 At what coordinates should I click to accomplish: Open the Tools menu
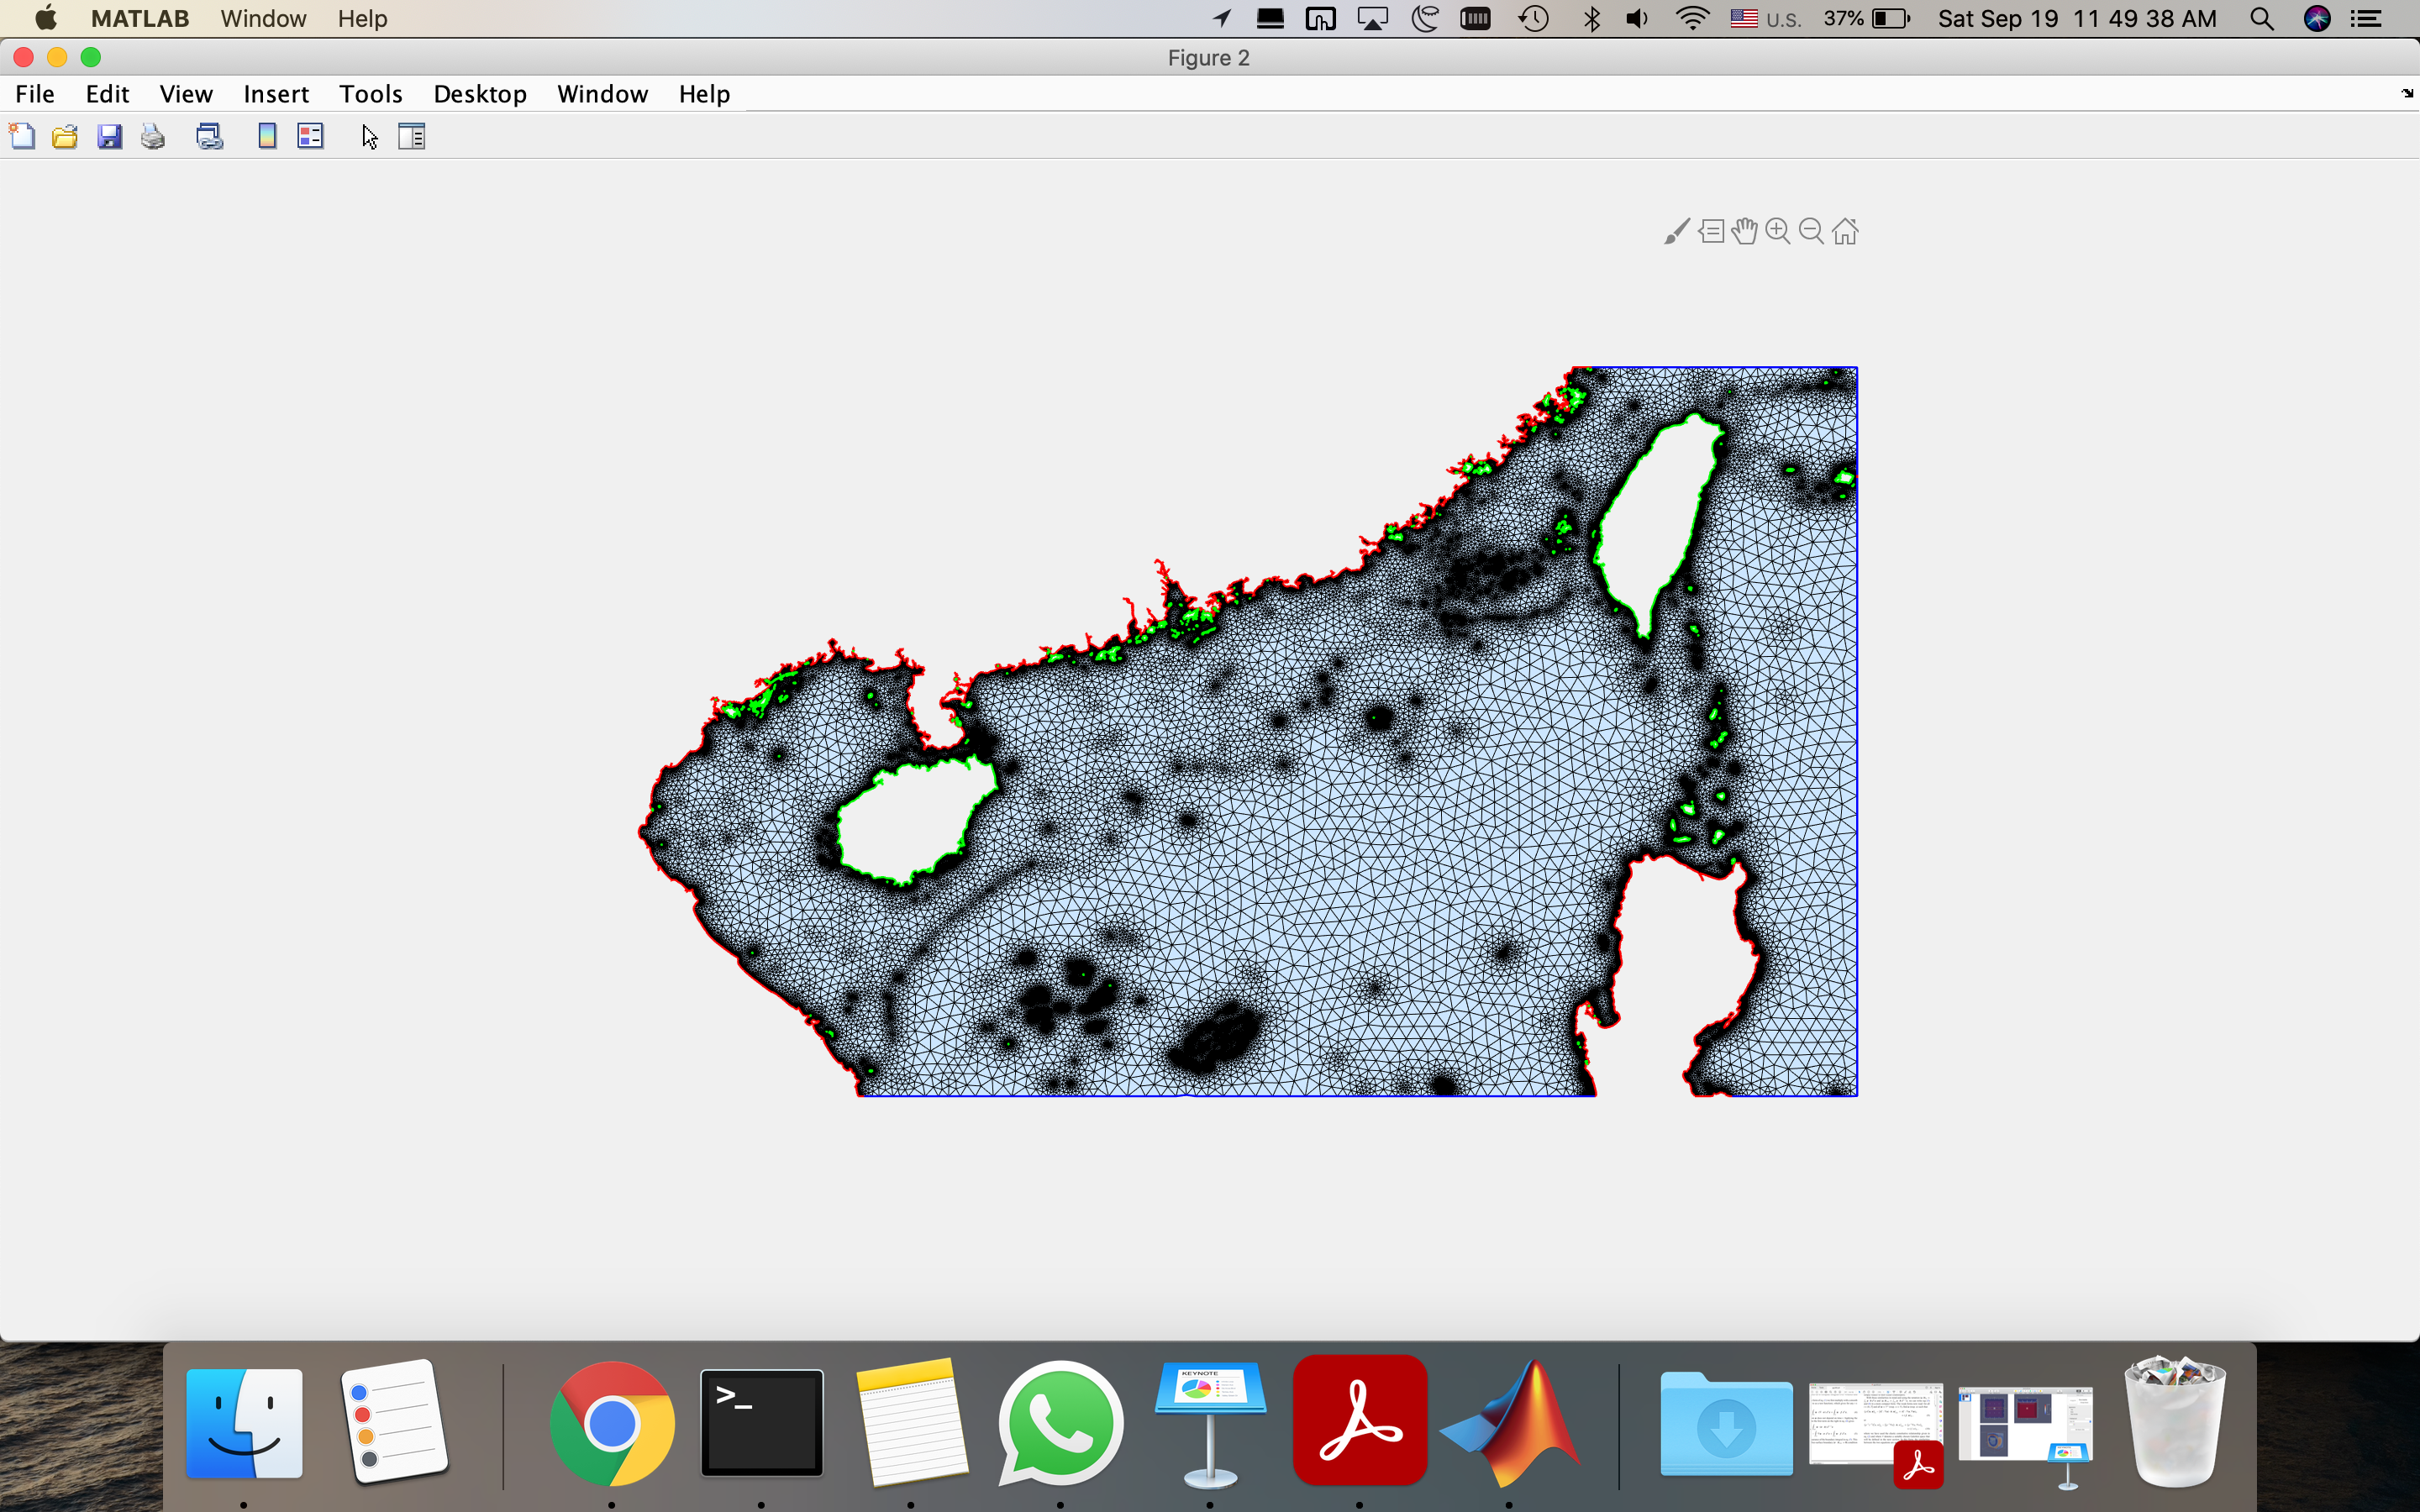(x=370, y=94)
